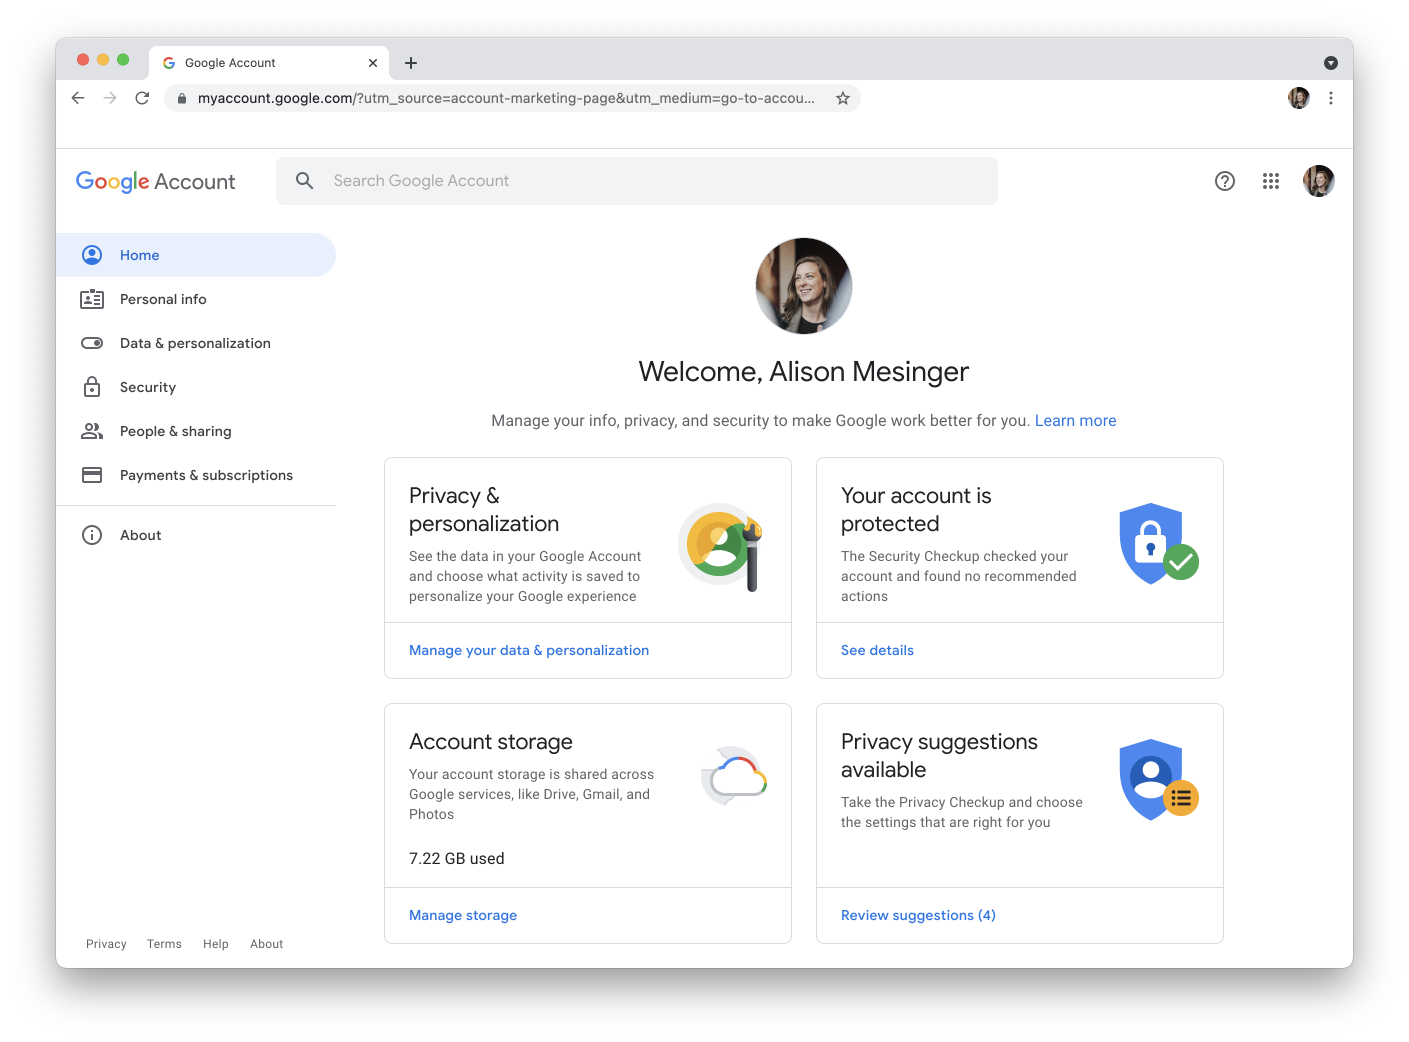Screen dimensions: 1409x1042
Task: Open Payments & subscriptions in sidebar
Action: point(196,475)
